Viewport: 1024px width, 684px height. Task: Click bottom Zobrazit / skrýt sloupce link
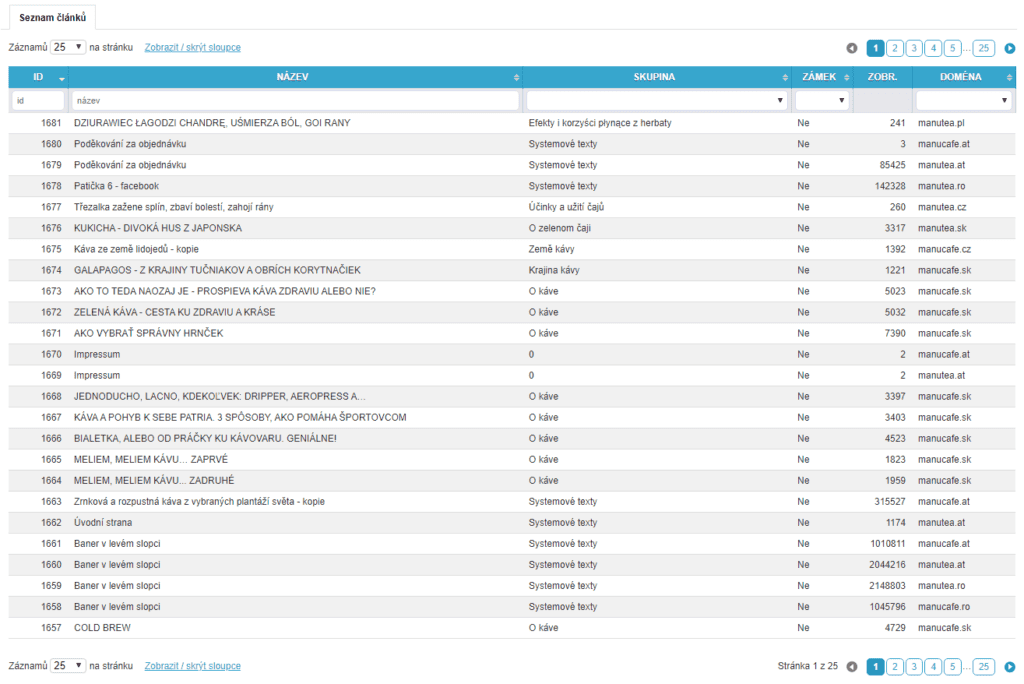tap(192, 666)
